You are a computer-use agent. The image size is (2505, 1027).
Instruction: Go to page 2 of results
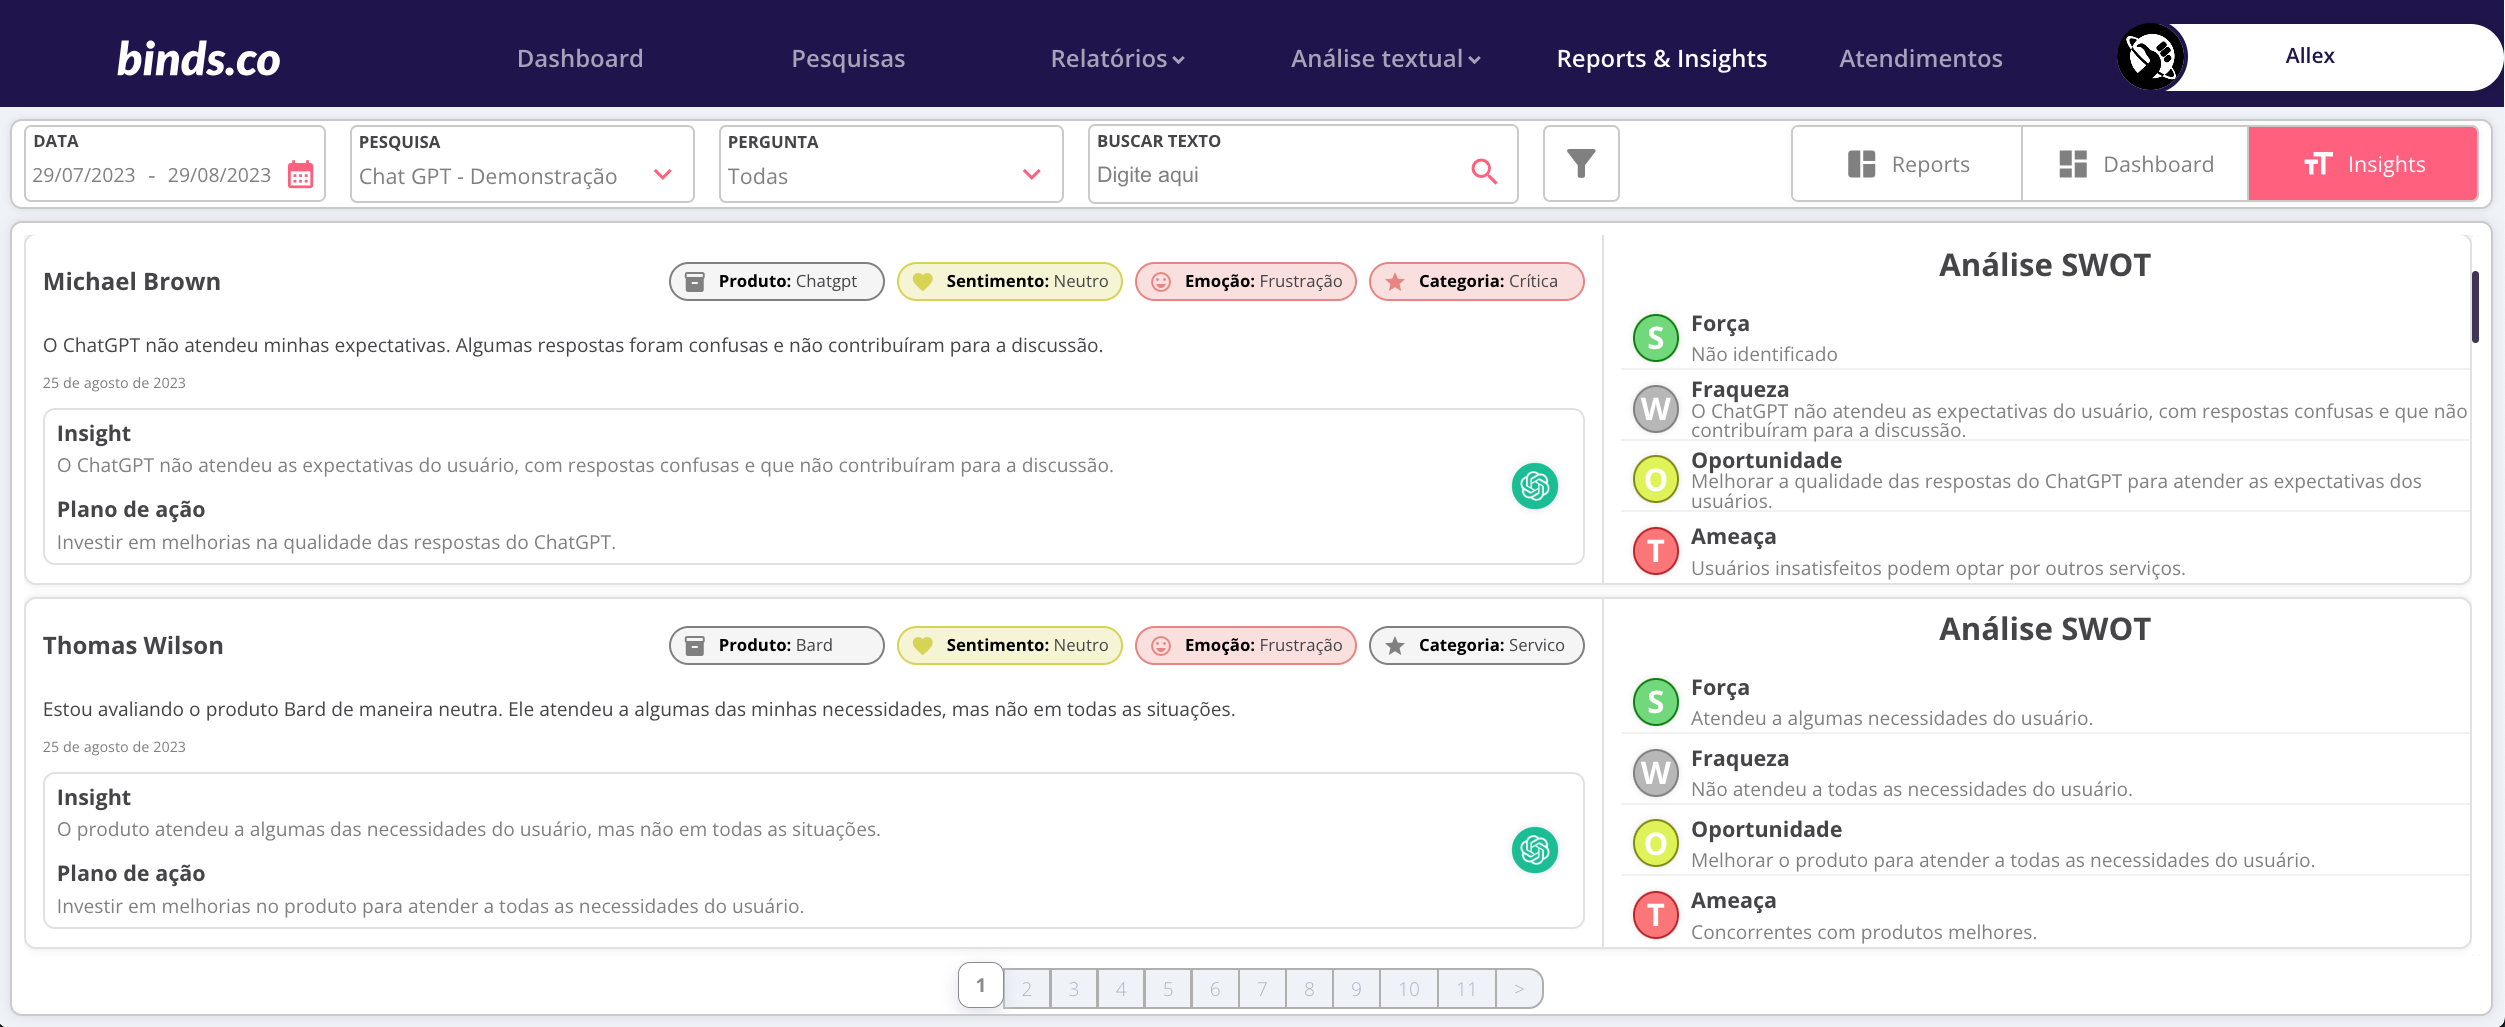(x=1026, y=989)
